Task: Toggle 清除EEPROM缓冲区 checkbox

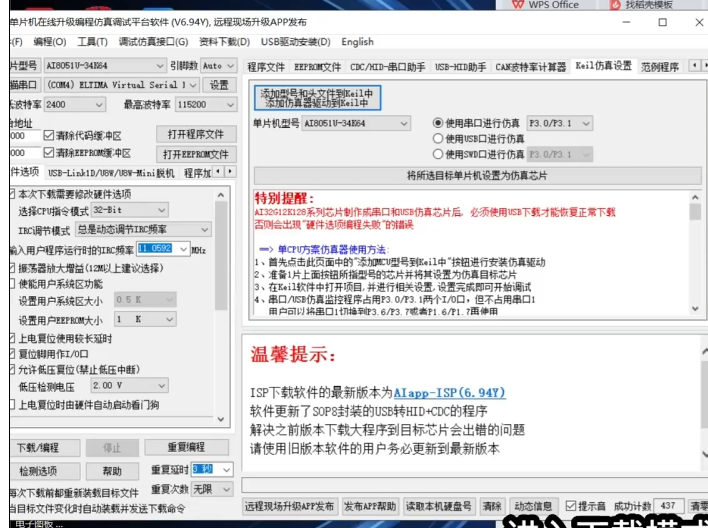Action: coord(49,153)
